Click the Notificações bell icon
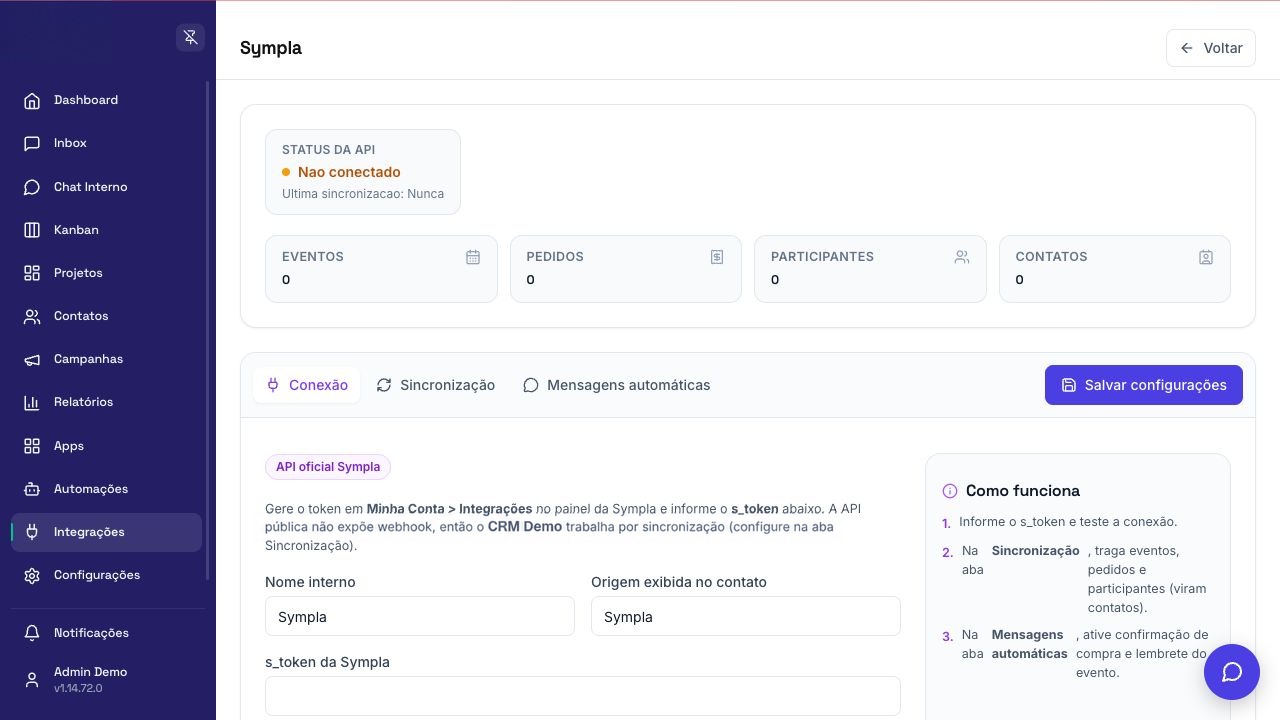This screenshot has width=1280, height=720. tap(32, 633)
